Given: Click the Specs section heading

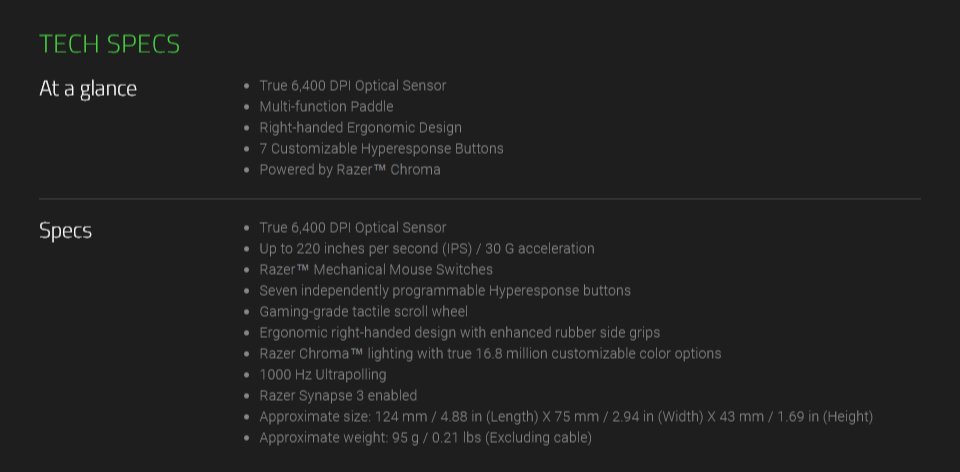Looking at the screenshot, I should 66,231.
